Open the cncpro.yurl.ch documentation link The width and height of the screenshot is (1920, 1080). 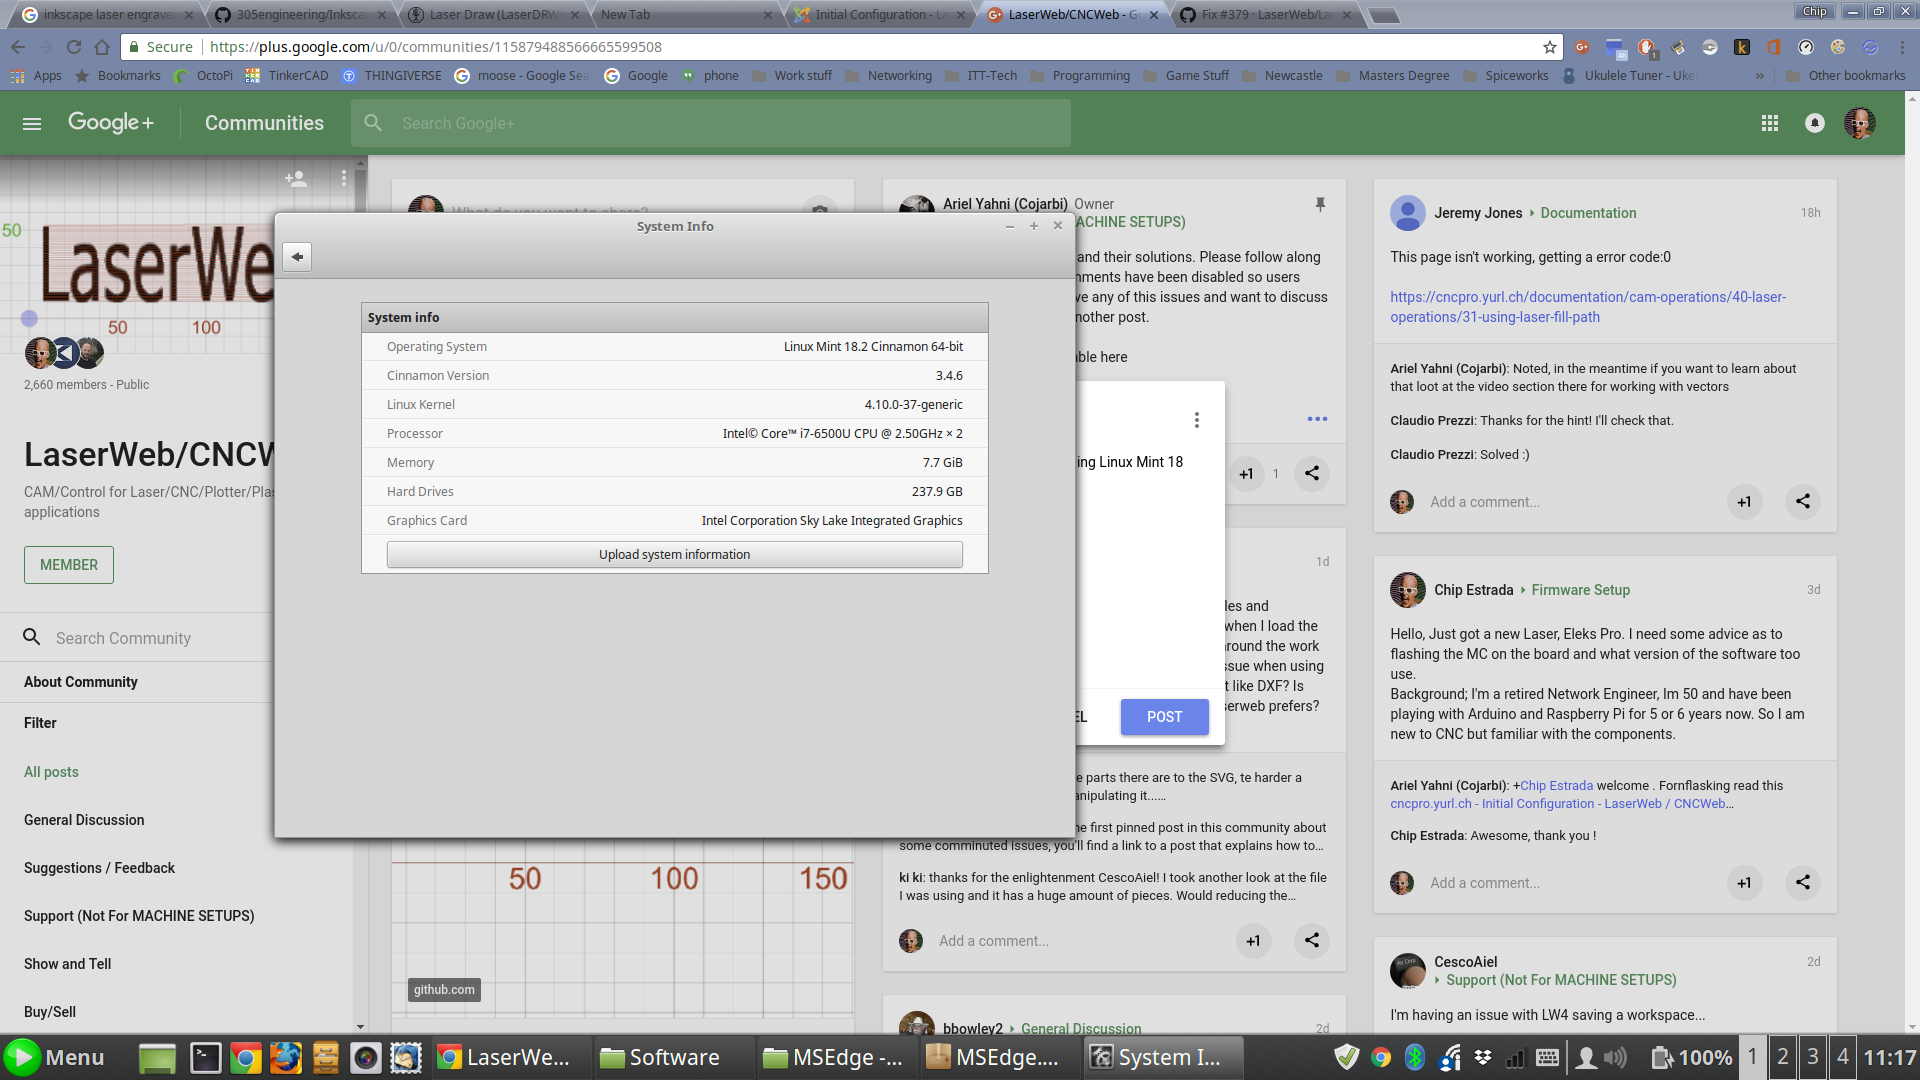pos(1588,307)
